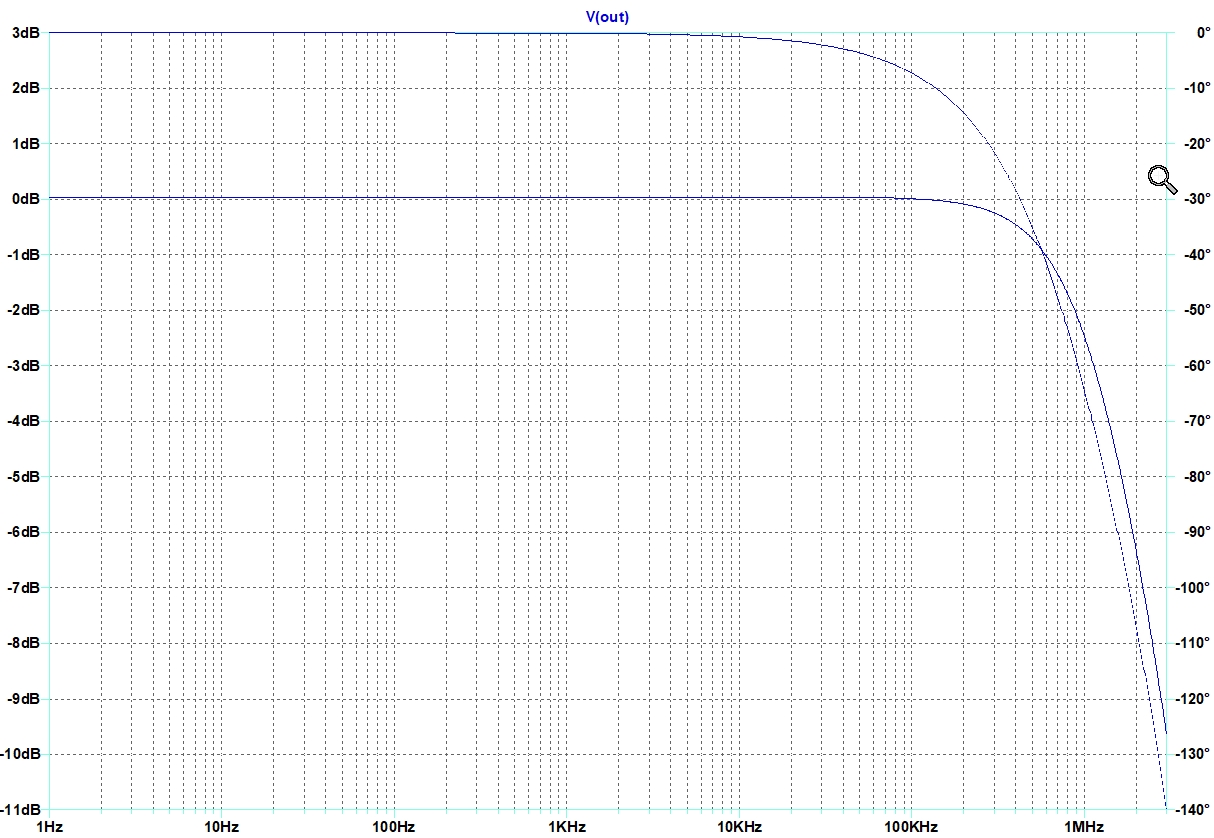Click the -140° phase axis label
The image size is (1214, 838).
coord(1195,809)
